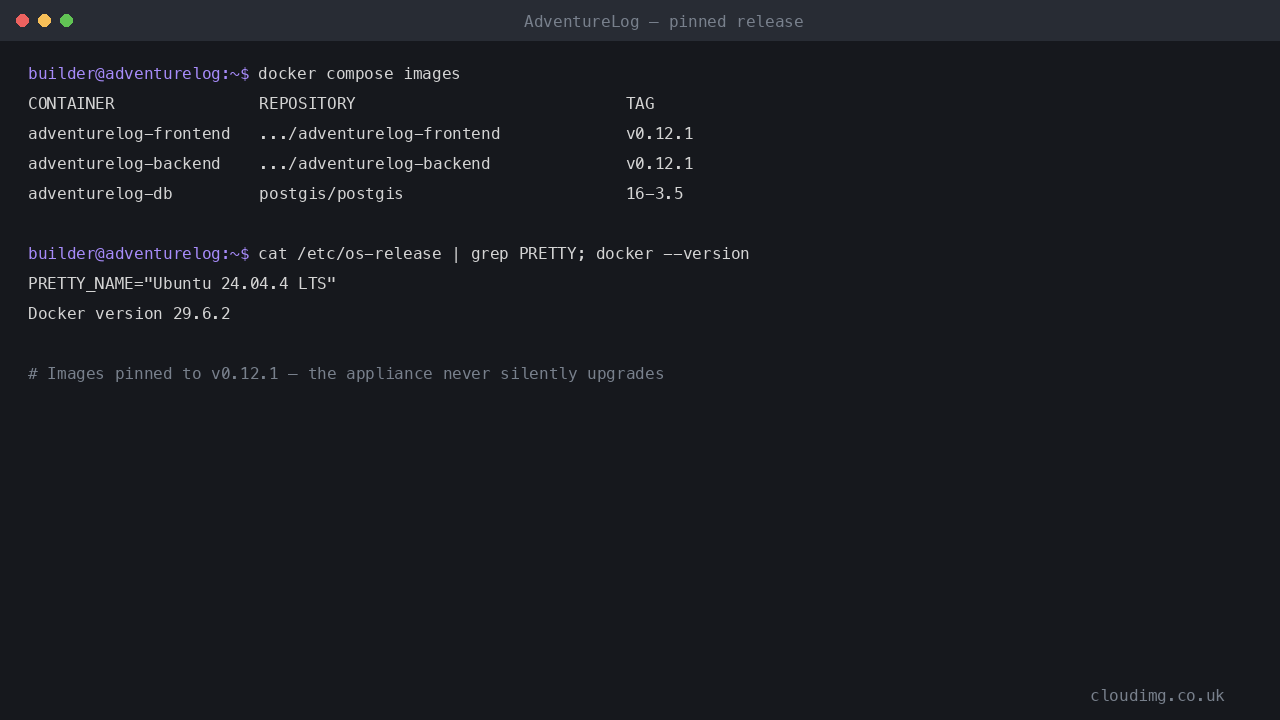The width and height of the screenshot is (1280, 720).
Task: Click the '16-3.5' tag value
Action: (x=654, y=194)
